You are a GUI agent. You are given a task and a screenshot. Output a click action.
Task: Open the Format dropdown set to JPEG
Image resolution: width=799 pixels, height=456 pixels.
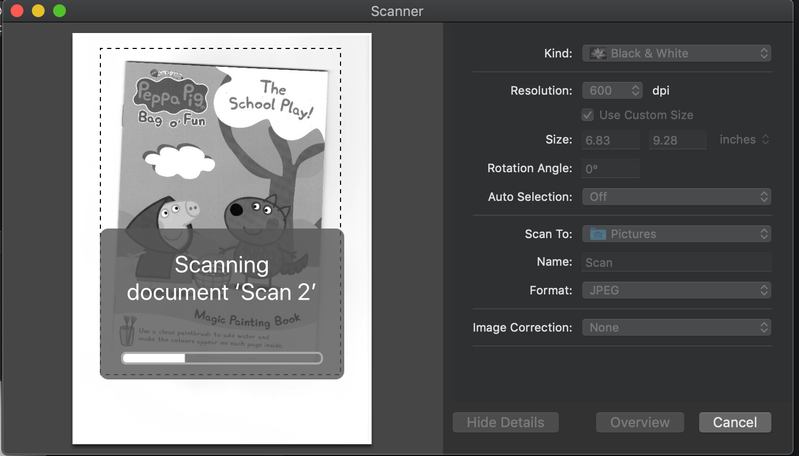click(676, 290)
